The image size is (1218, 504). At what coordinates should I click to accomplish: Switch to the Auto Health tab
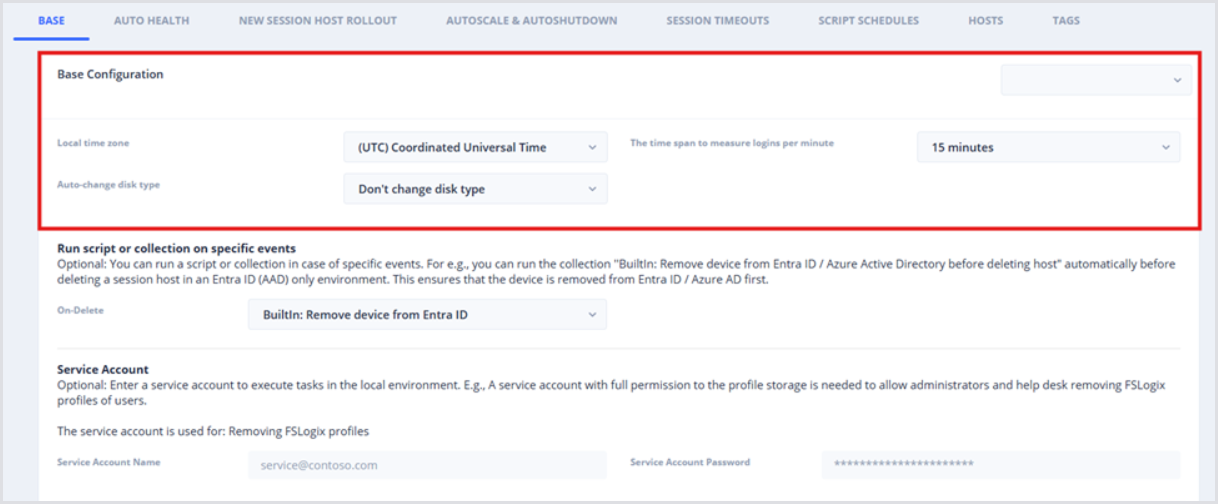[151, 20]
